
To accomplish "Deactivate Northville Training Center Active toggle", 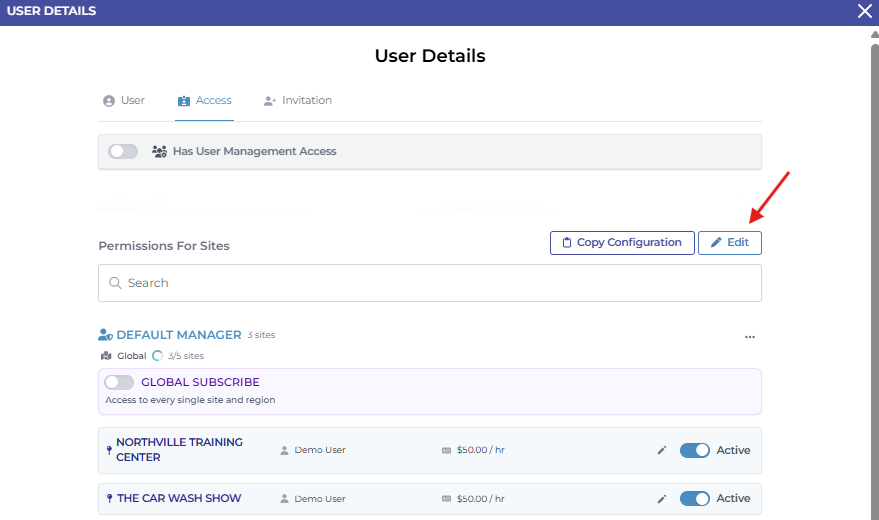I will tap(694, 450).
